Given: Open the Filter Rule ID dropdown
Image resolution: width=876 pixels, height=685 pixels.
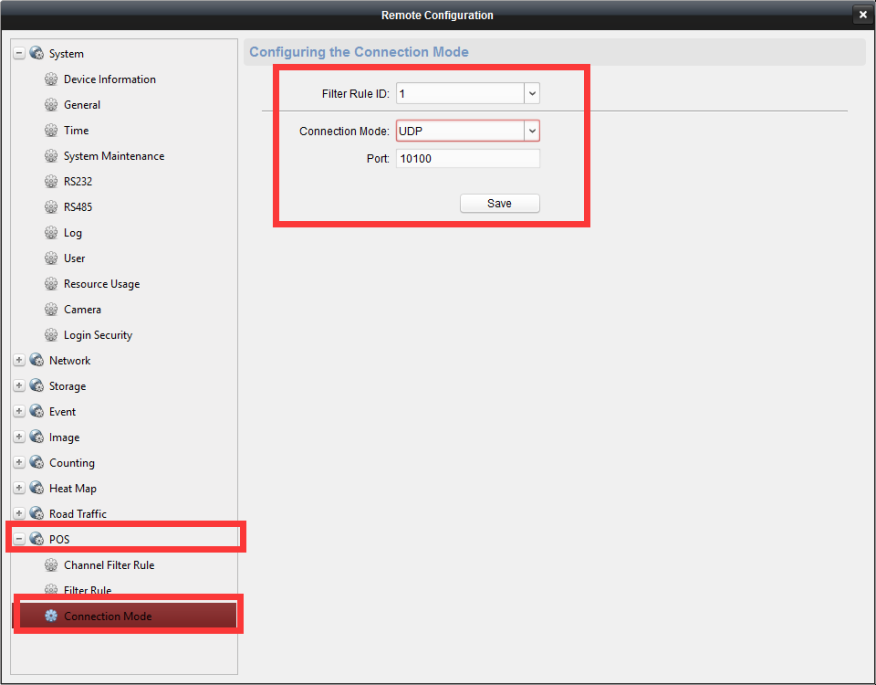Looking at the screenshot, I should 532,93.
